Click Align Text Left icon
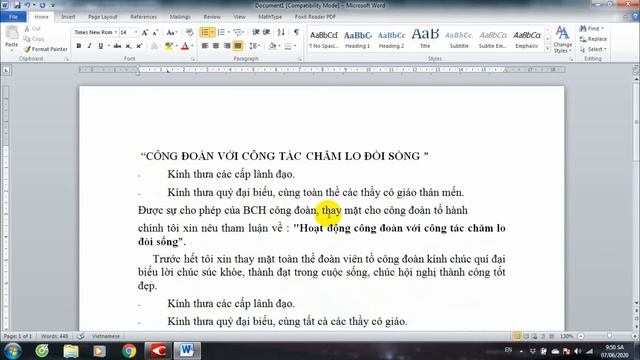 click(x=205, y=46)
